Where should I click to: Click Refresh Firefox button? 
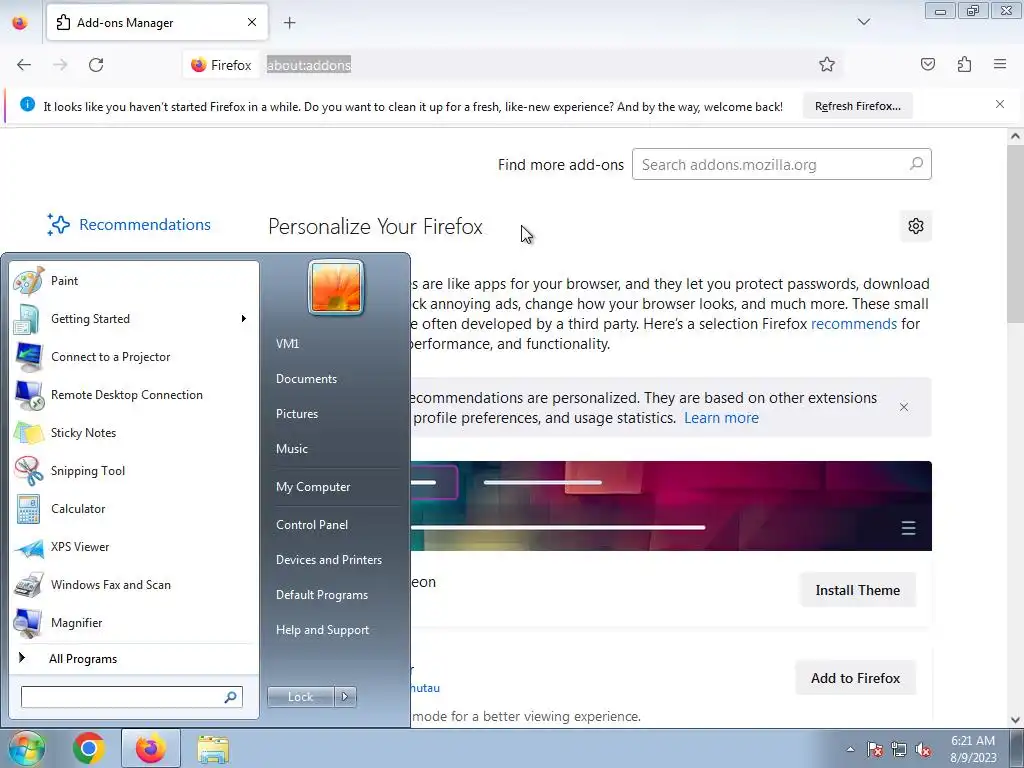(x=857, y=106)
